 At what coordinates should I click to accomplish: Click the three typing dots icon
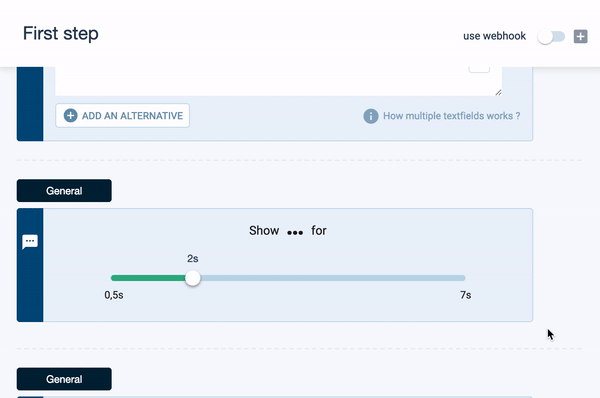295,232
